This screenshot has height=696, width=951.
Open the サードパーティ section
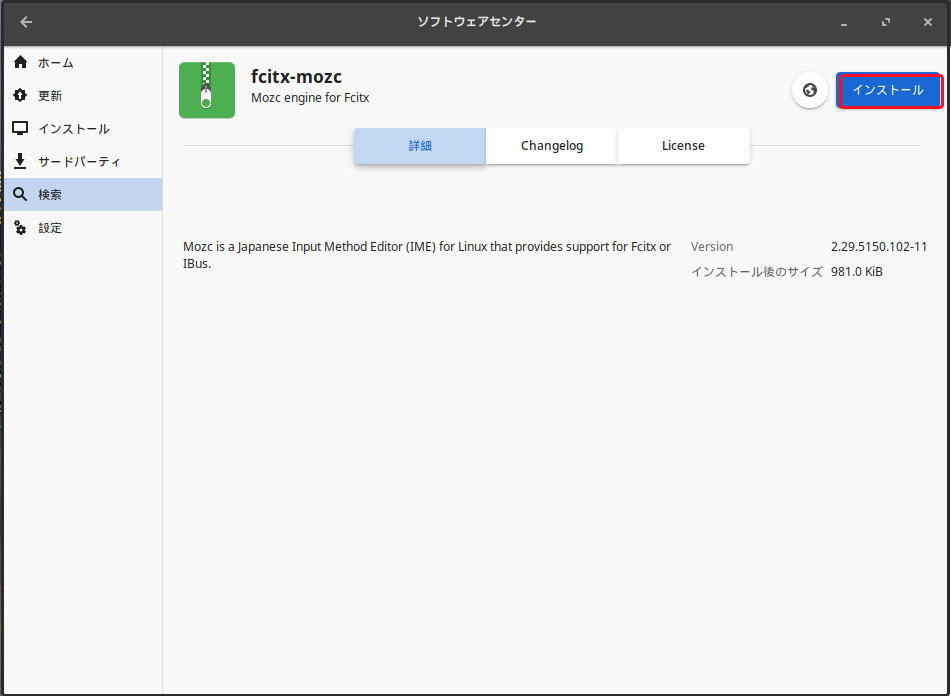coord(79,162)
